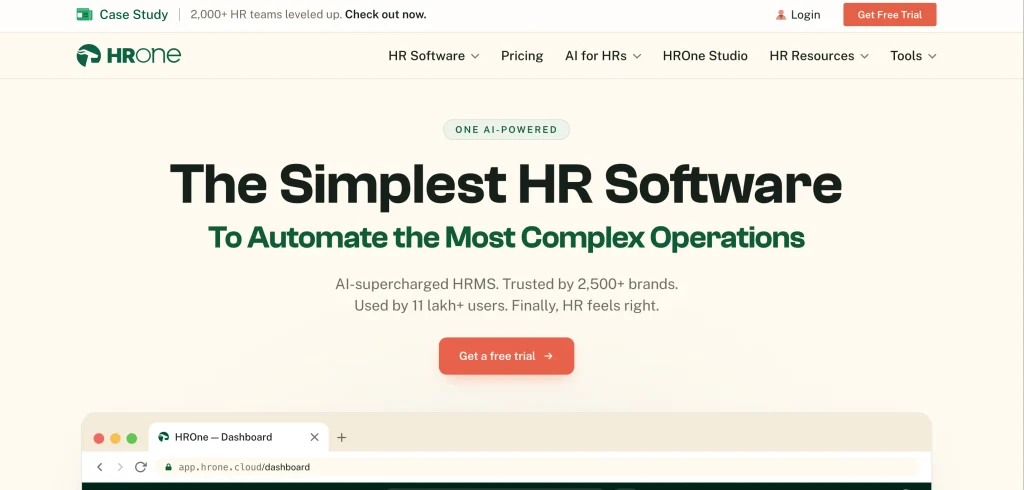Click the padlock icon in address bar
1024x490 pixels.
tap(168, 467)
